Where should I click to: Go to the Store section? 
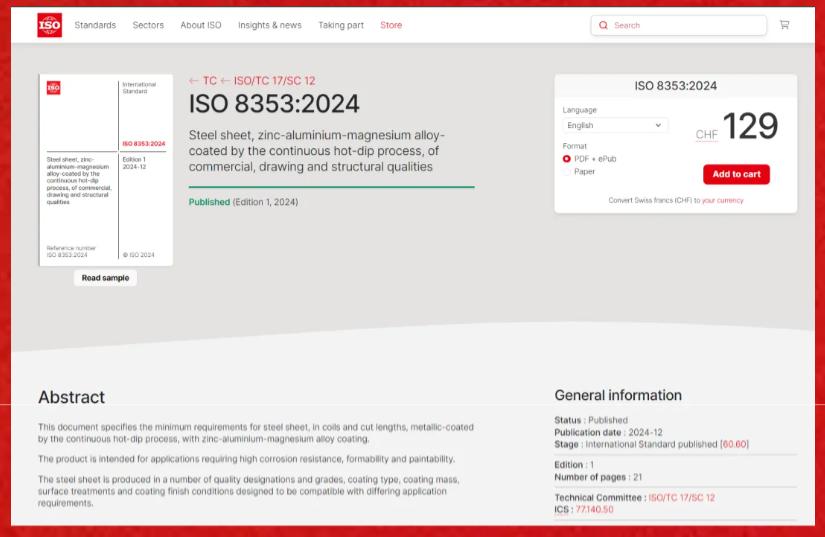[x=391, y=25]
